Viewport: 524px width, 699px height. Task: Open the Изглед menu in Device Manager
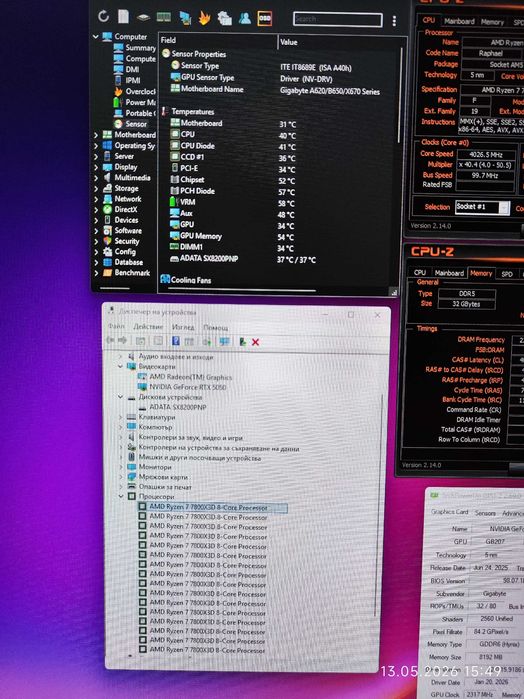click(183, 327)
